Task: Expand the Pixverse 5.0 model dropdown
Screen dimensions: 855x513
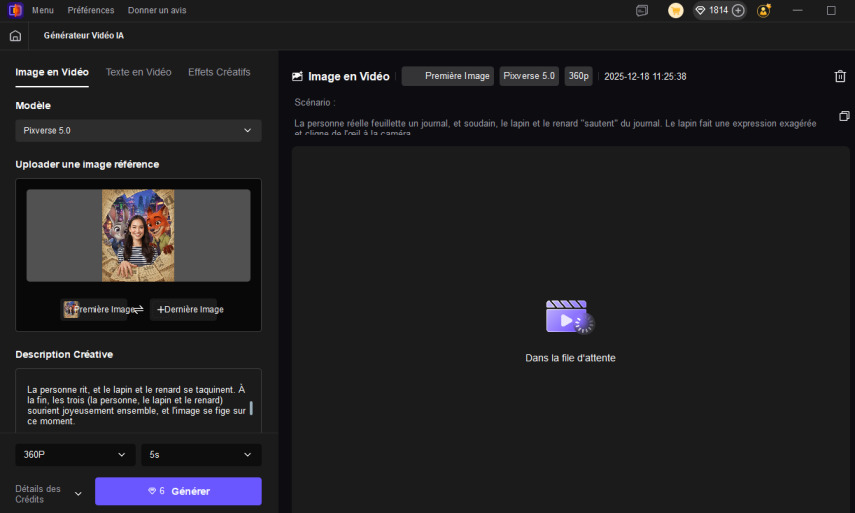Action: pyautogui.click(x=138, y=131)
